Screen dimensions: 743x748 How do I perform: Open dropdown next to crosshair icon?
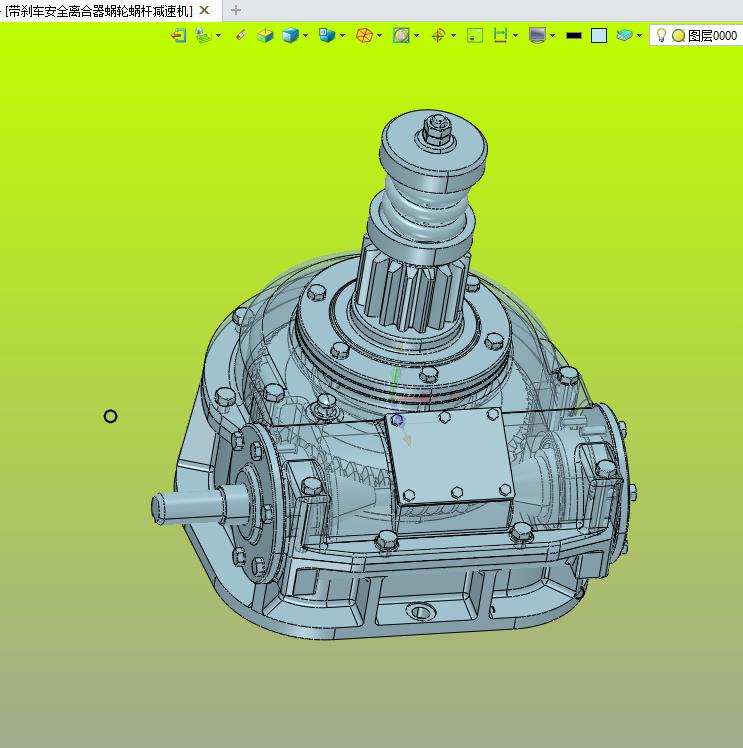point(454,35)
